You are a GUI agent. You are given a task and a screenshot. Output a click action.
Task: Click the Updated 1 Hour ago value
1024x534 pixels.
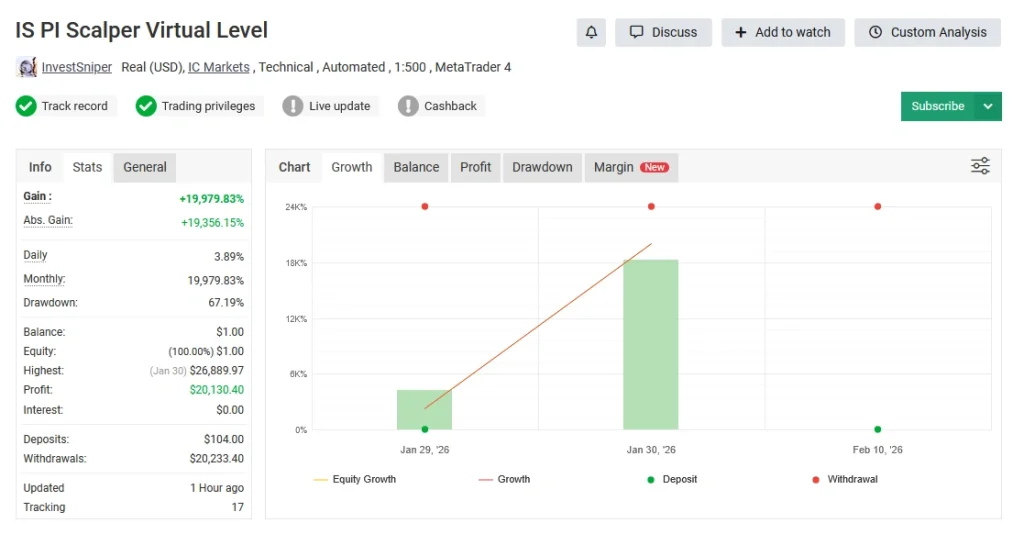click(217, 488)
